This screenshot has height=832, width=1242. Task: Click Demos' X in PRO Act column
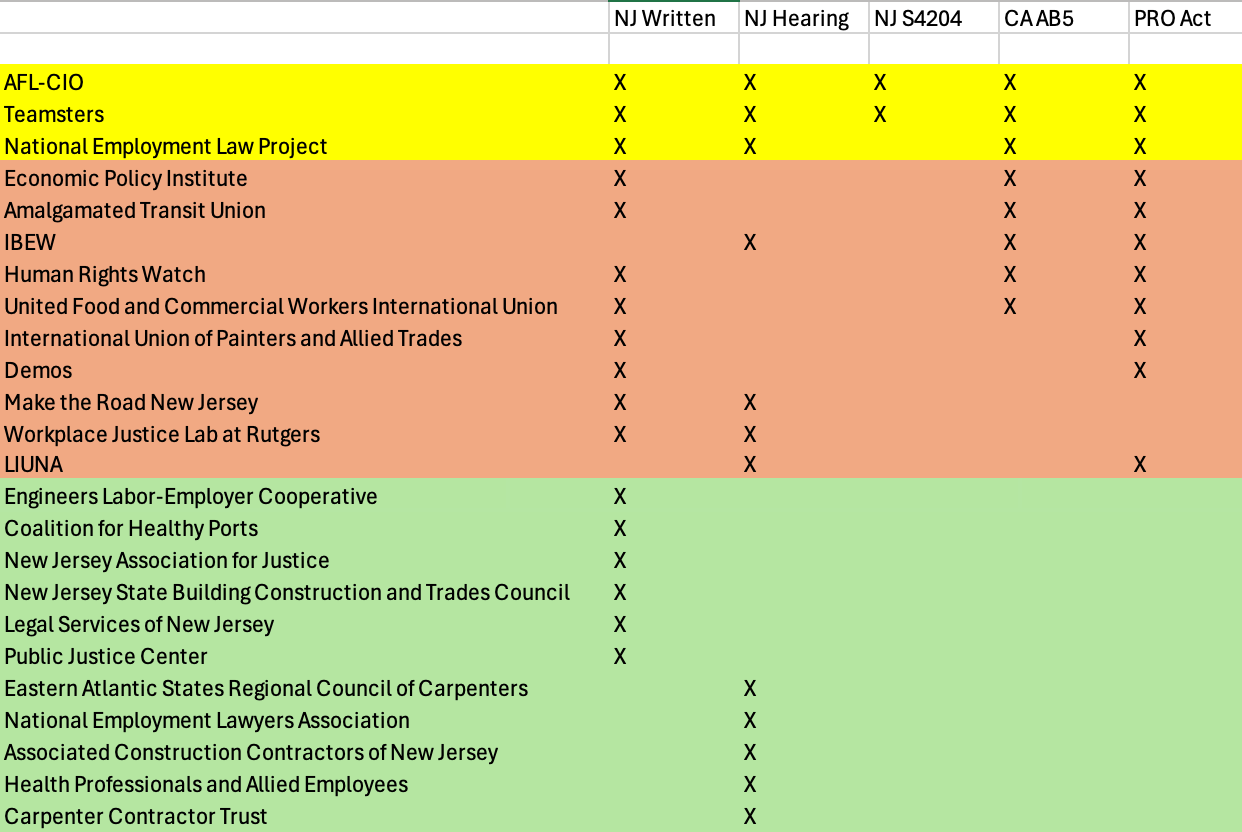[x=1140, y=370]
